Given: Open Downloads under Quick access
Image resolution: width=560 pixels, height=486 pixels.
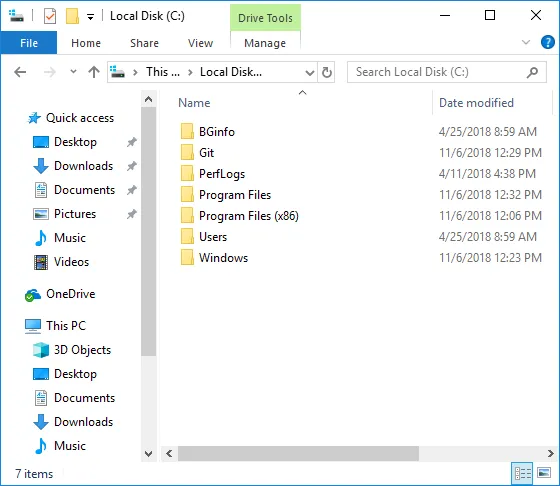Looking at the screenshot, I should click(x=73, y=166).
